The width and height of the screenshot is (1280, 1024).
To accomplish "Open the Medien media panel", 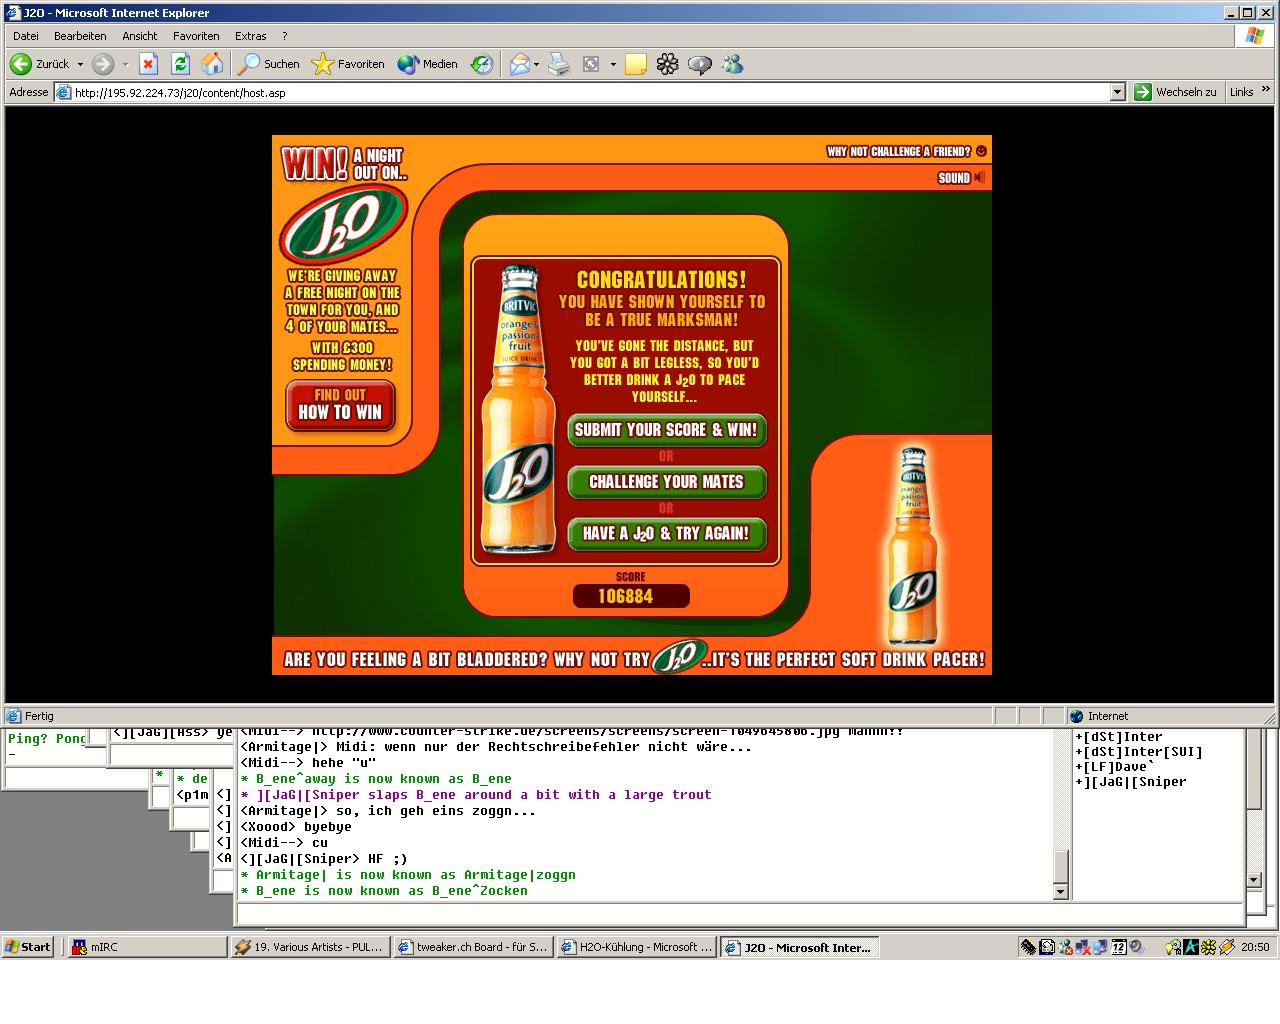I will click(427, 64).
